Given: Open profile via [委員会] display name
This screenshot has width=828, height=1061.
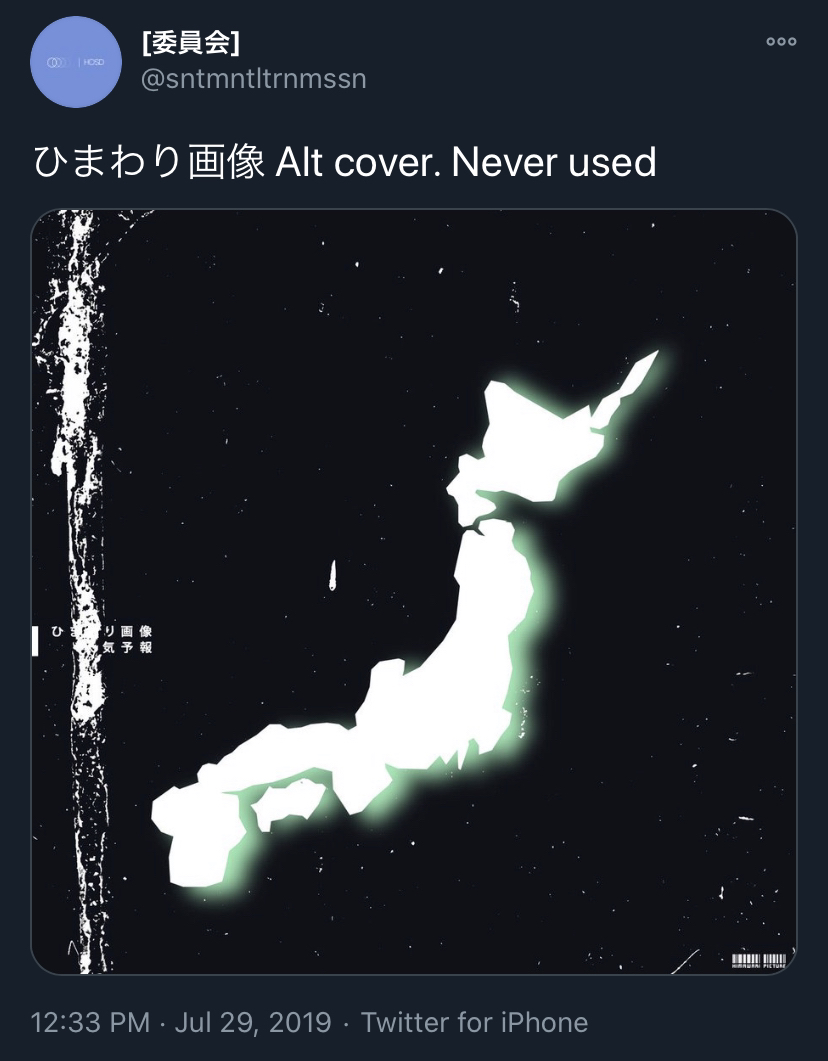Looking at the screenshot, I should click(191, 43).
